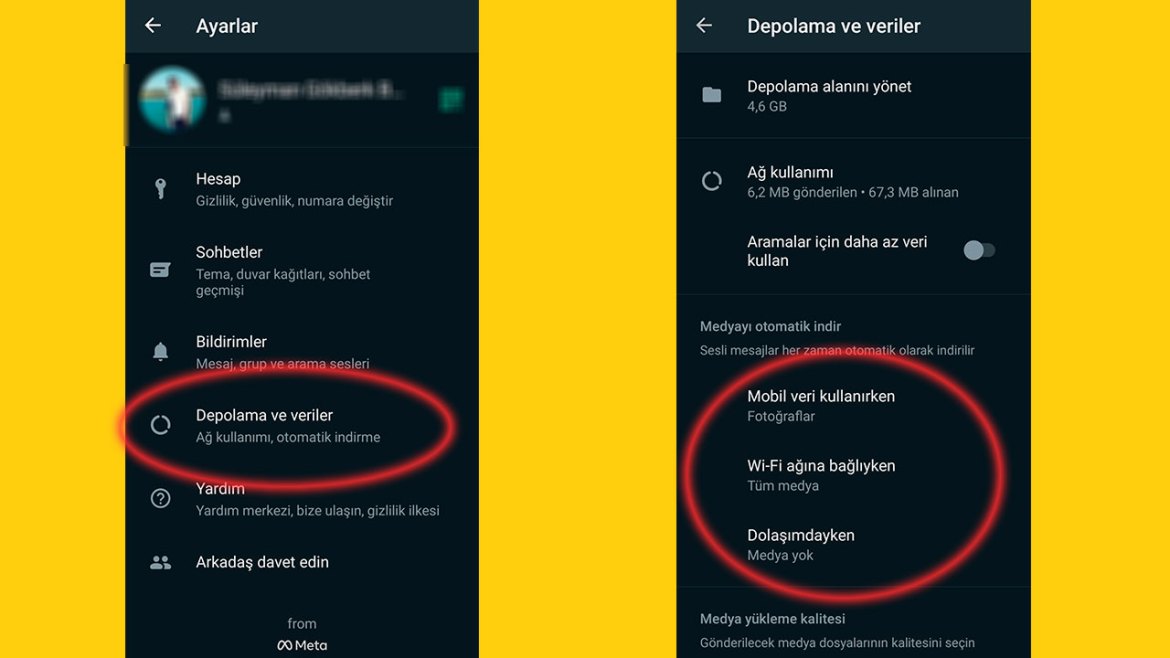Screen dimensions: 1170x658
Task: Click the bell icon for Bildirimler
Action: tap(160, 351)
